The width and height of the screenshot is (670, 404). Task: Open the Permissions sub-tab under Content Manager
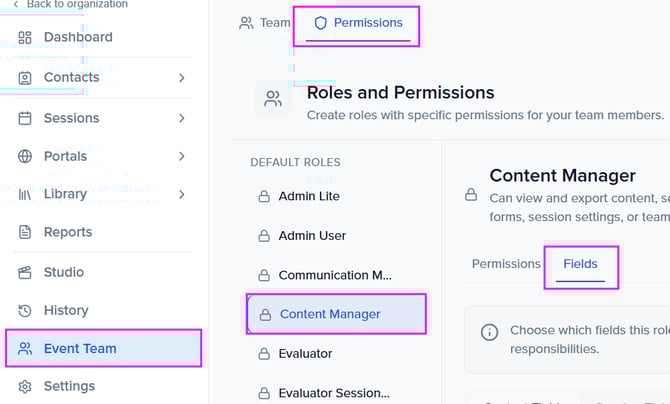pyautogui.click(x=506, y=264)
